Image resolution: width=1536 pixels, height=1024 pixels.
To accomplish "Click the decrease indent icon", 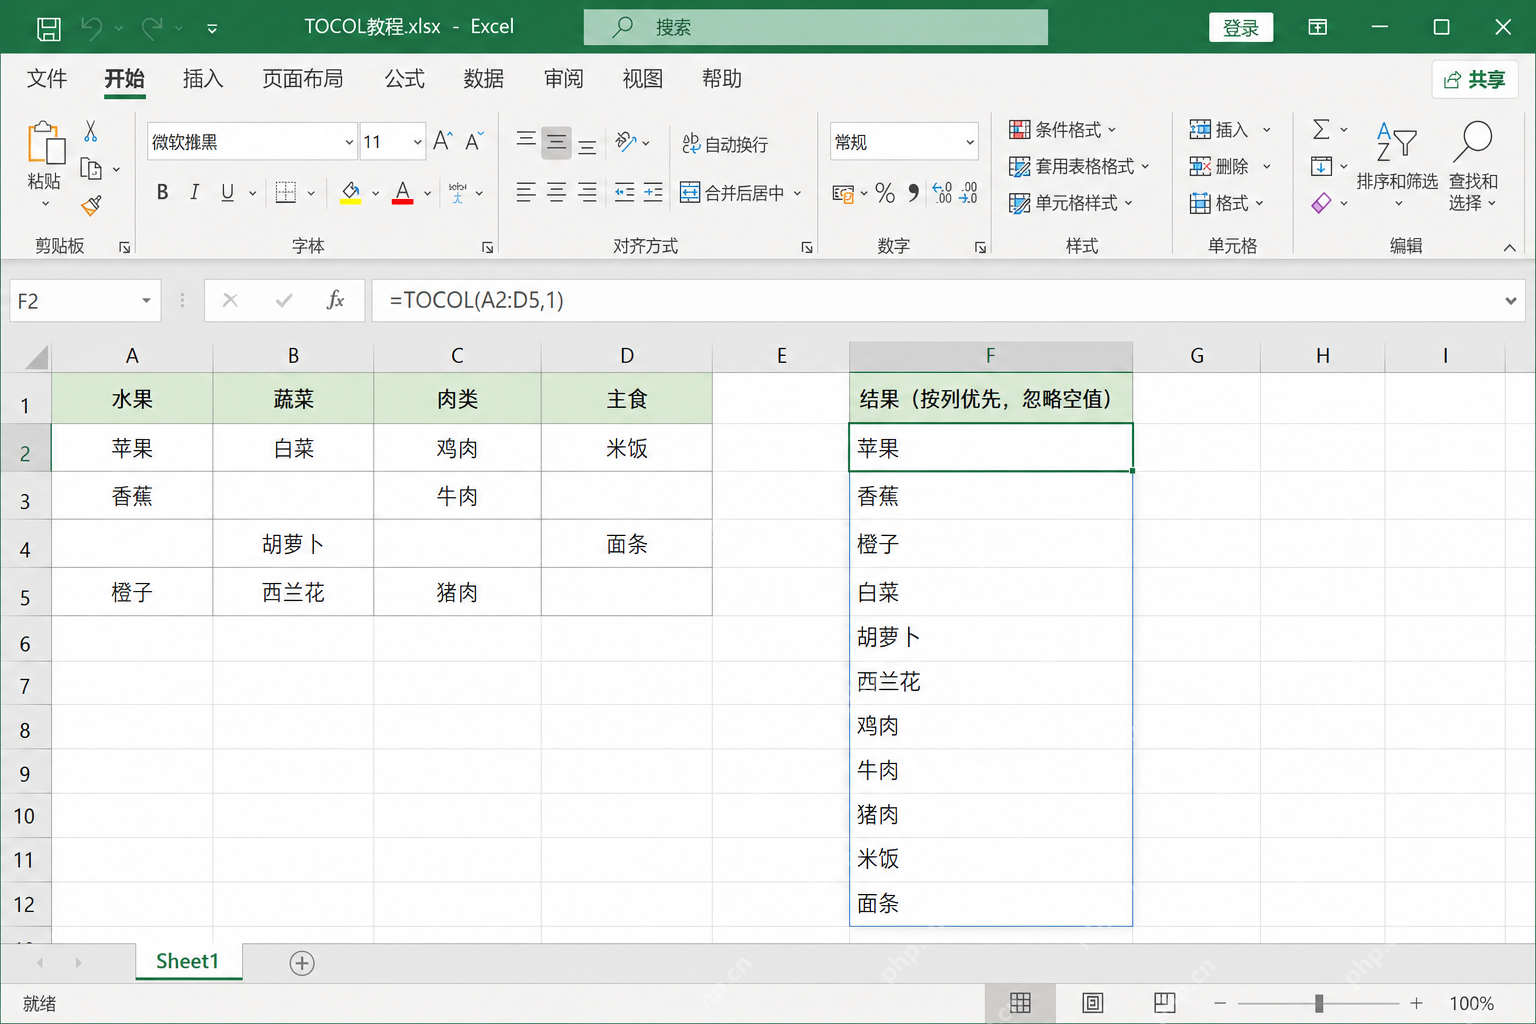I will coord(624,192).
